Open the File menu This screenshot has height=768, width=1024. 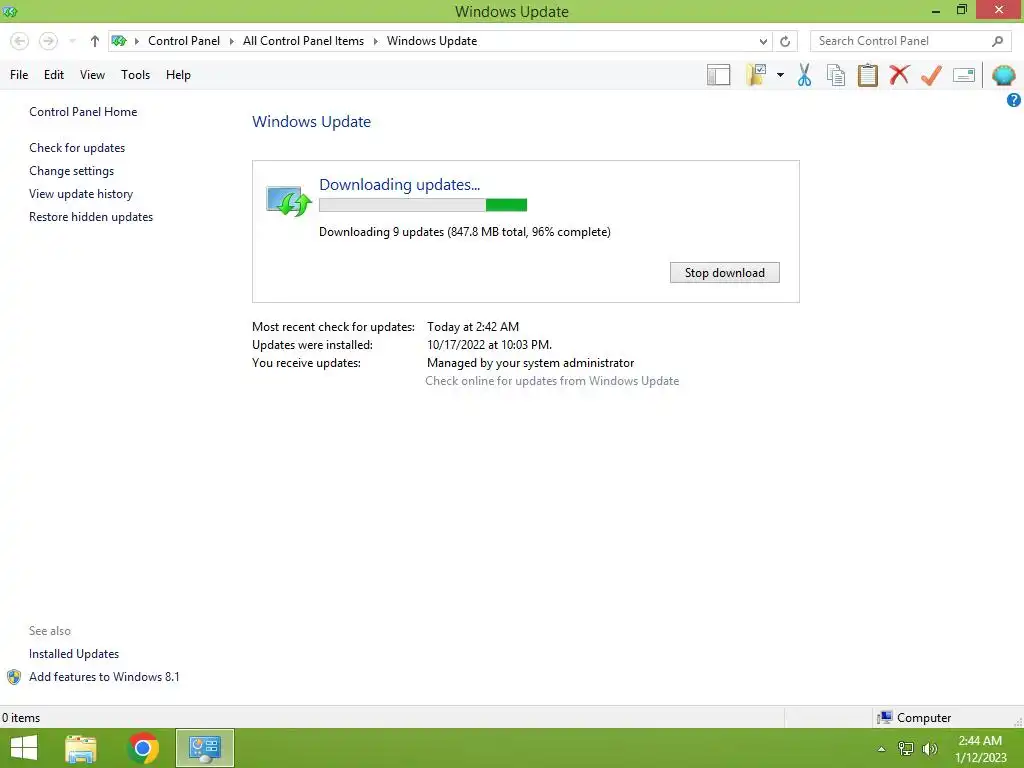pyautogui.click(x=19, y=75)
